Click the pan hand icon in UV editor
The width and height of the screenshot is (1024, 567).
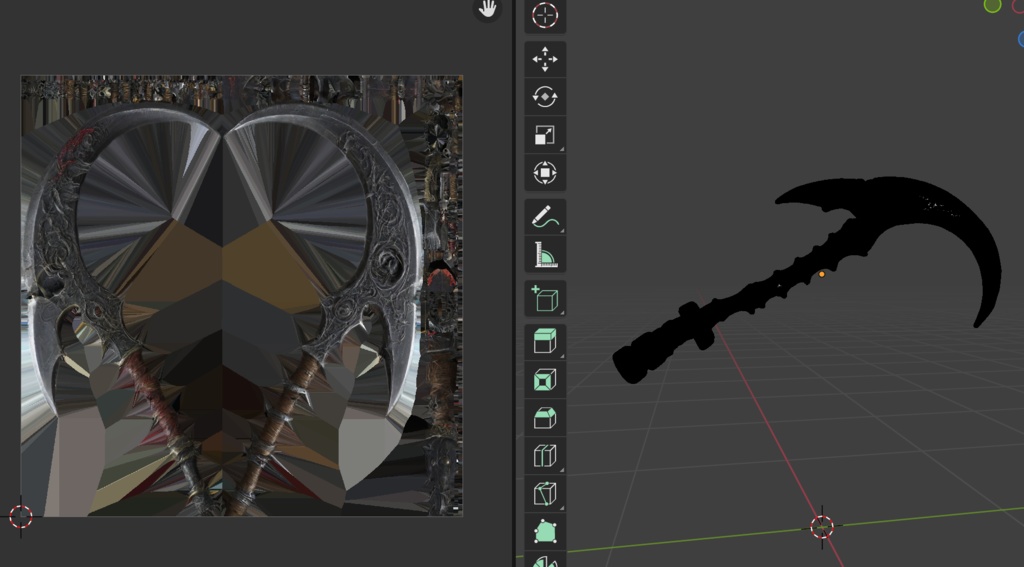[x=487, y=10]
